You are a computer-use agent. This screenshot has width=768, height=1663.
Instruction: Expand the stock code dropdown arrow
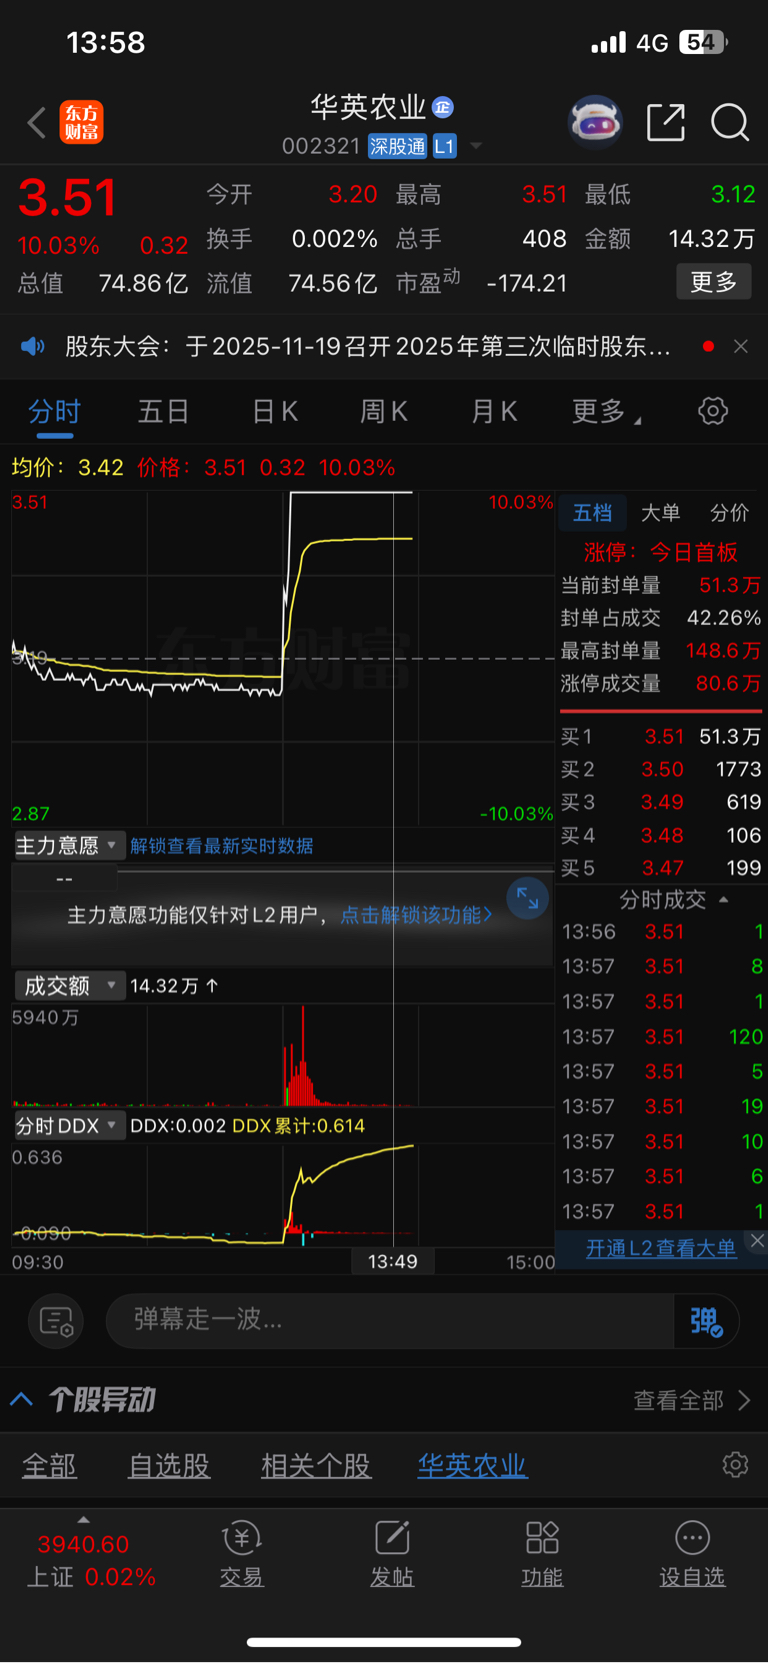[x=476, y=146]
